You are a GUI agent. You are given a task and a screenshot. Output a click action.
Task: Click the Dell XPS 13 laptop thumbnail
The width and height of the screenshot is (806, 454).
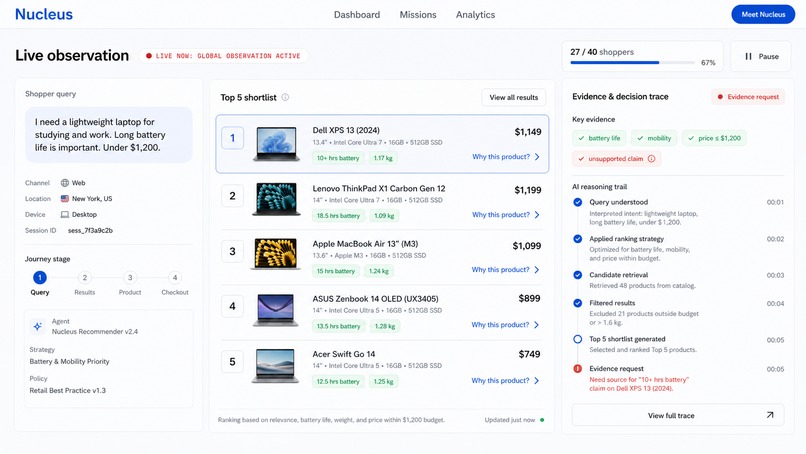pos(276,144)
